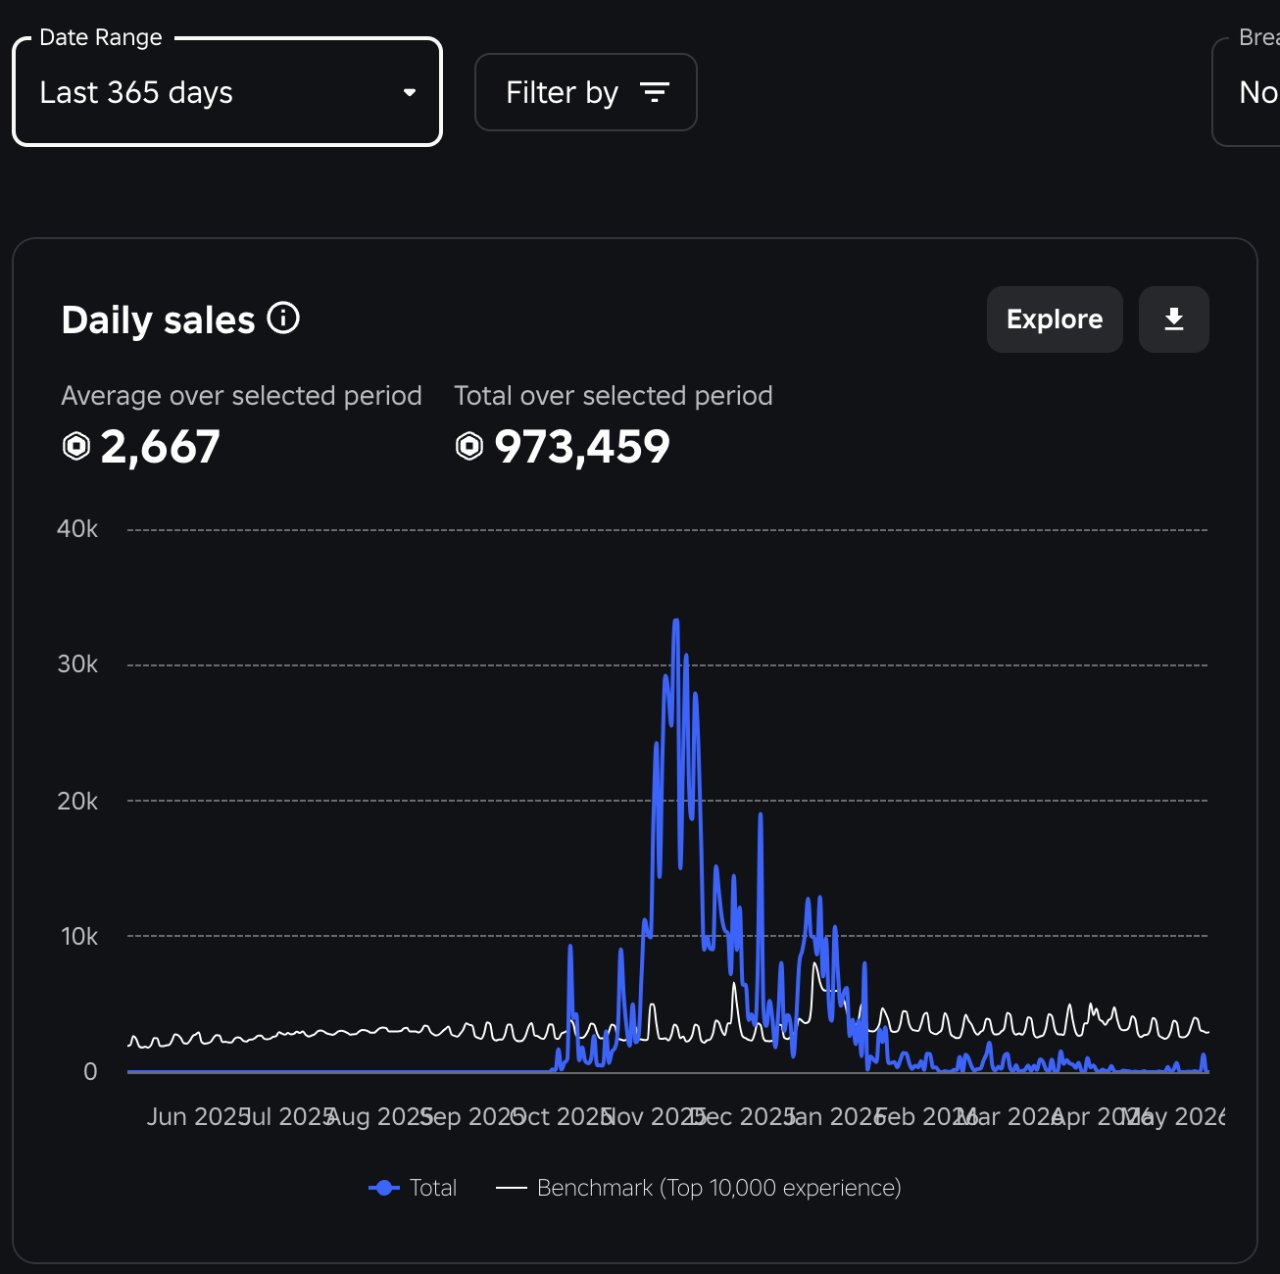This screenshot has width=1280, height=1274.
Task: Click the Filter by button
Action: point(586,92)
